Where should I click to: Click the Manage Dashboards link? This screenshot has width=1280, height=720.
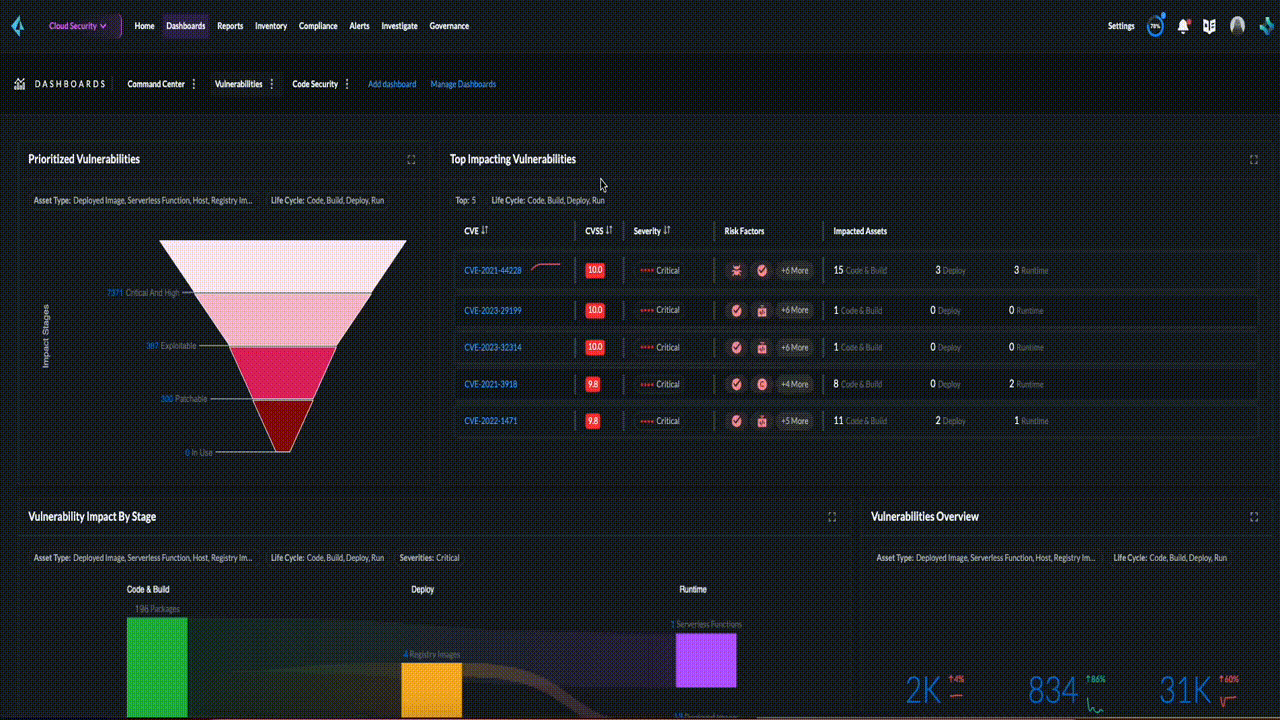pos(463,84)
